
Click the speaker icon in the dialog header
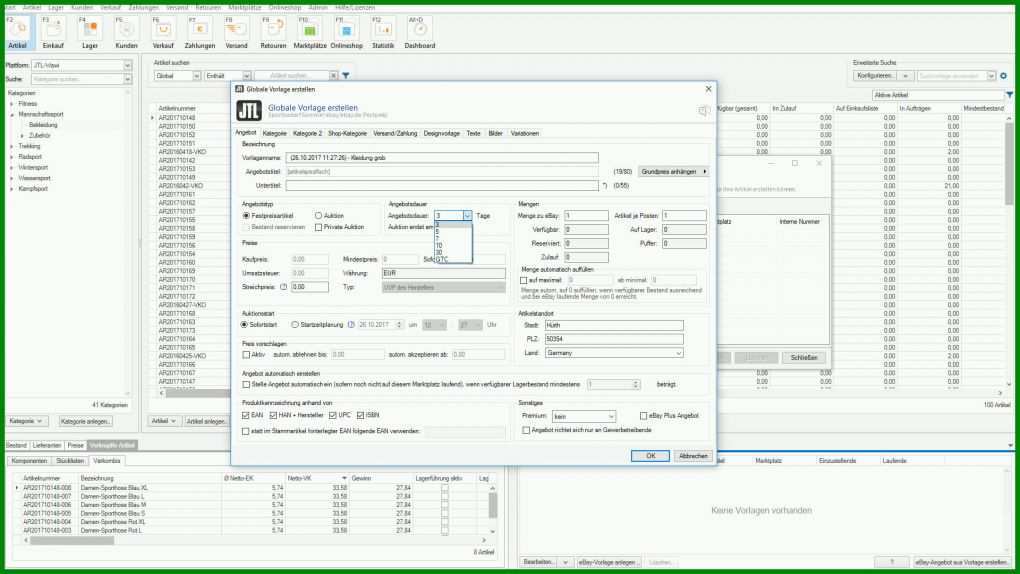(703, 111)
